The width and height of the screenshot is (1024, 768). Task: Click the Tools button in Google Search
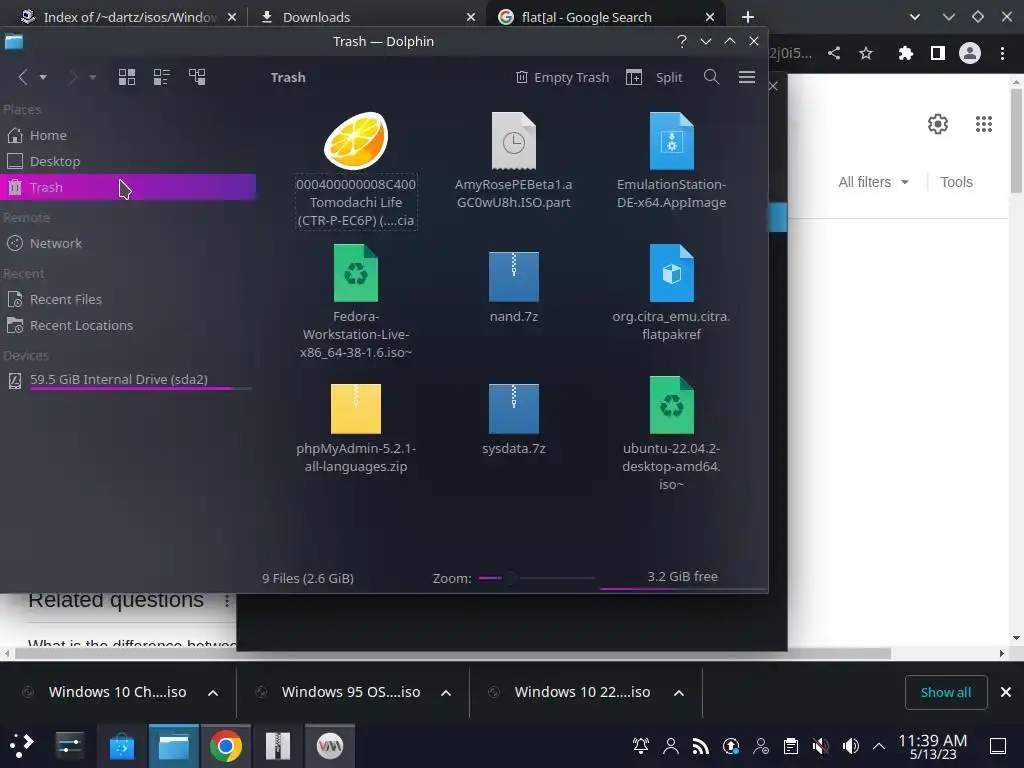pyautogui.click(x=956, y=182)
